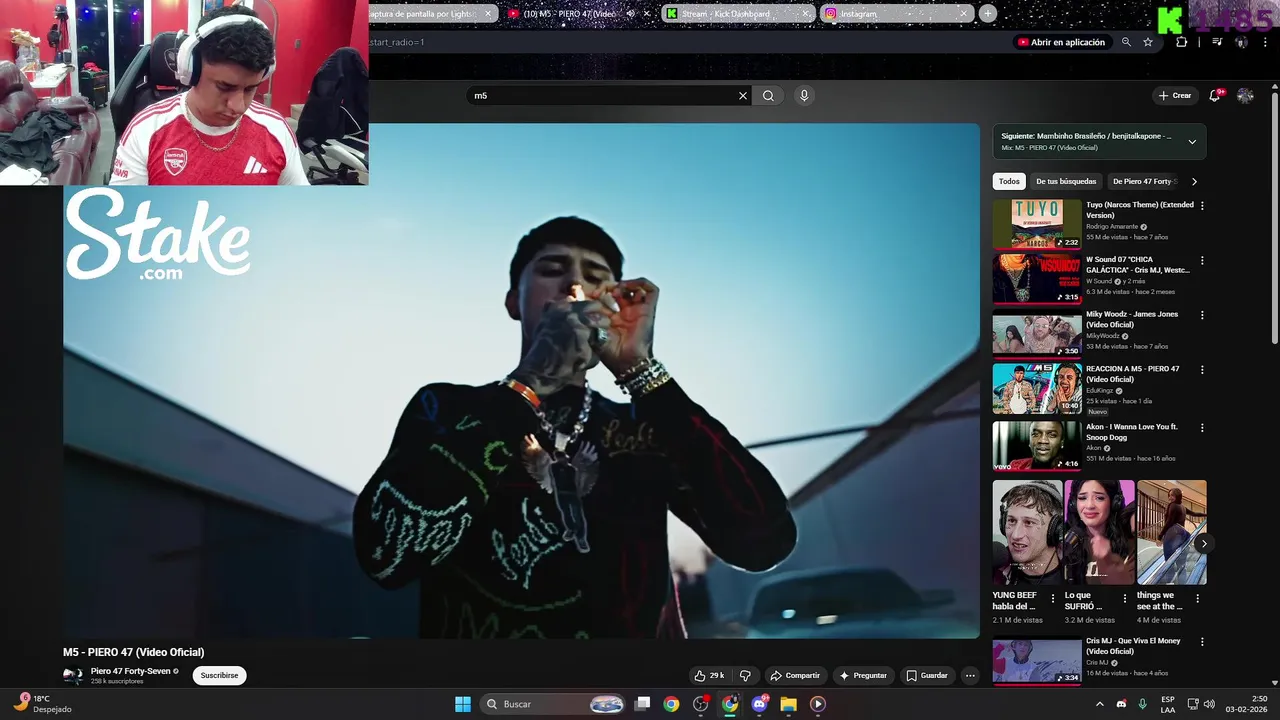Open options for Cris MJ - Que Viva El Money
The width and height of the screenshot is (1280, 720).
pyautogui.click(x=1202, y=642)
